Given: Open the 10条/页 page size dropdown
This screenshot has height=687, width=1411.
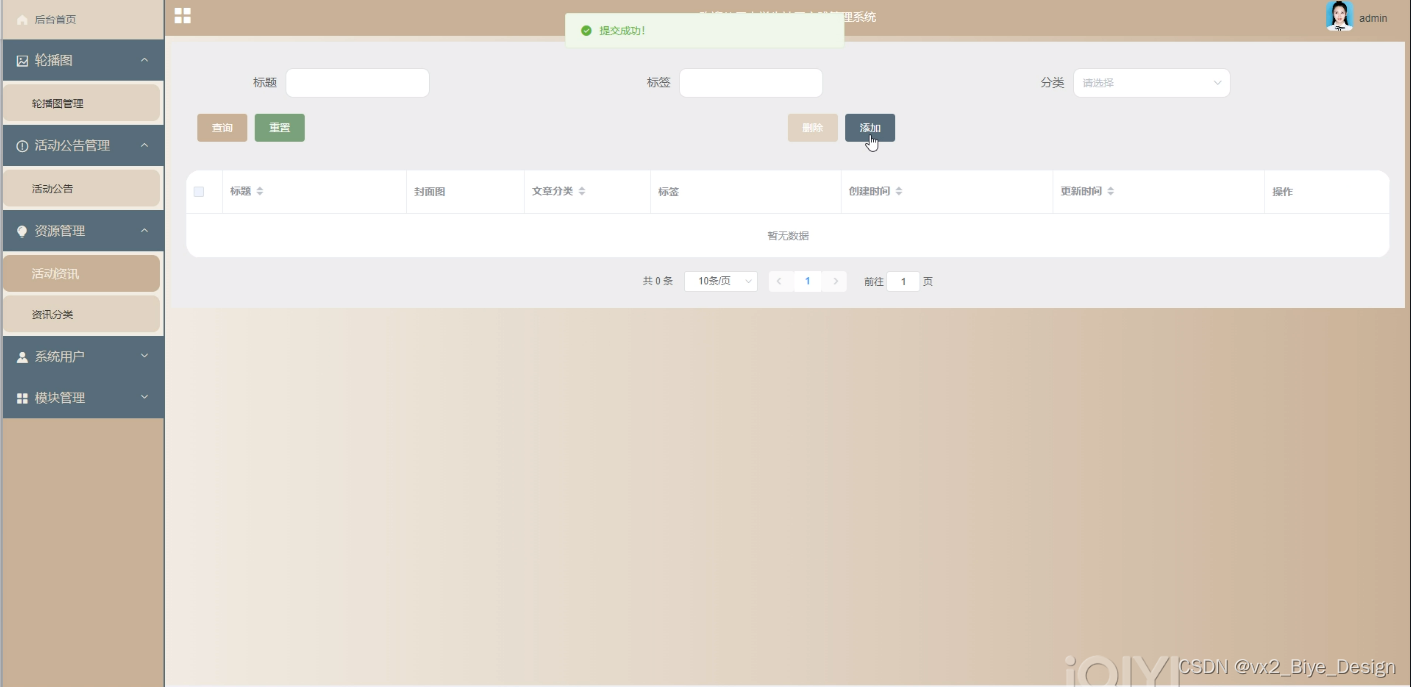Looking at the screenshot, I should (720, 282).
